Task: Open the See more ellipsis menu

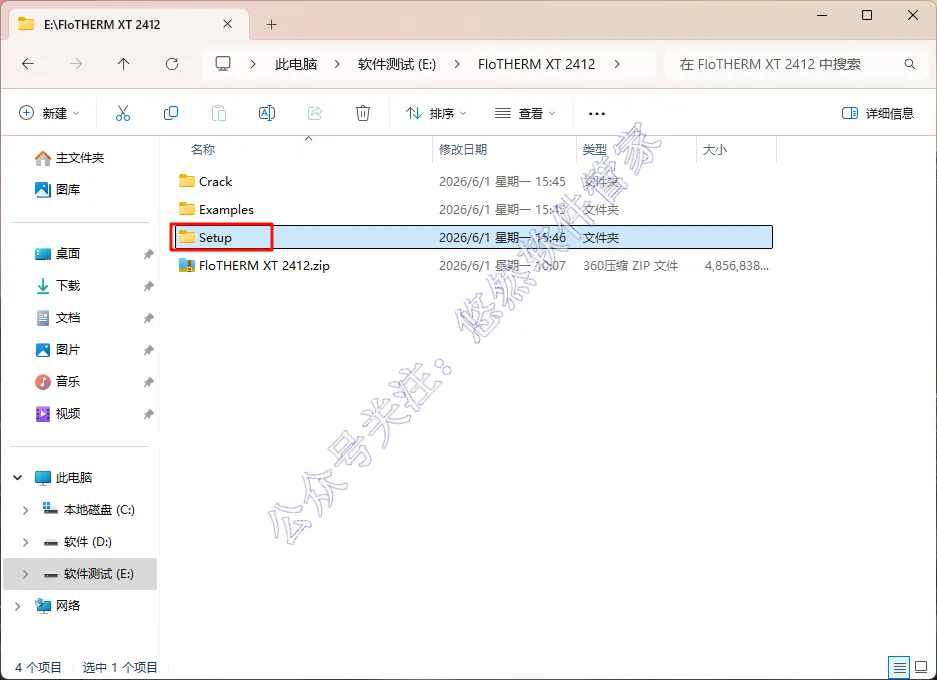Action: point(596,114)
